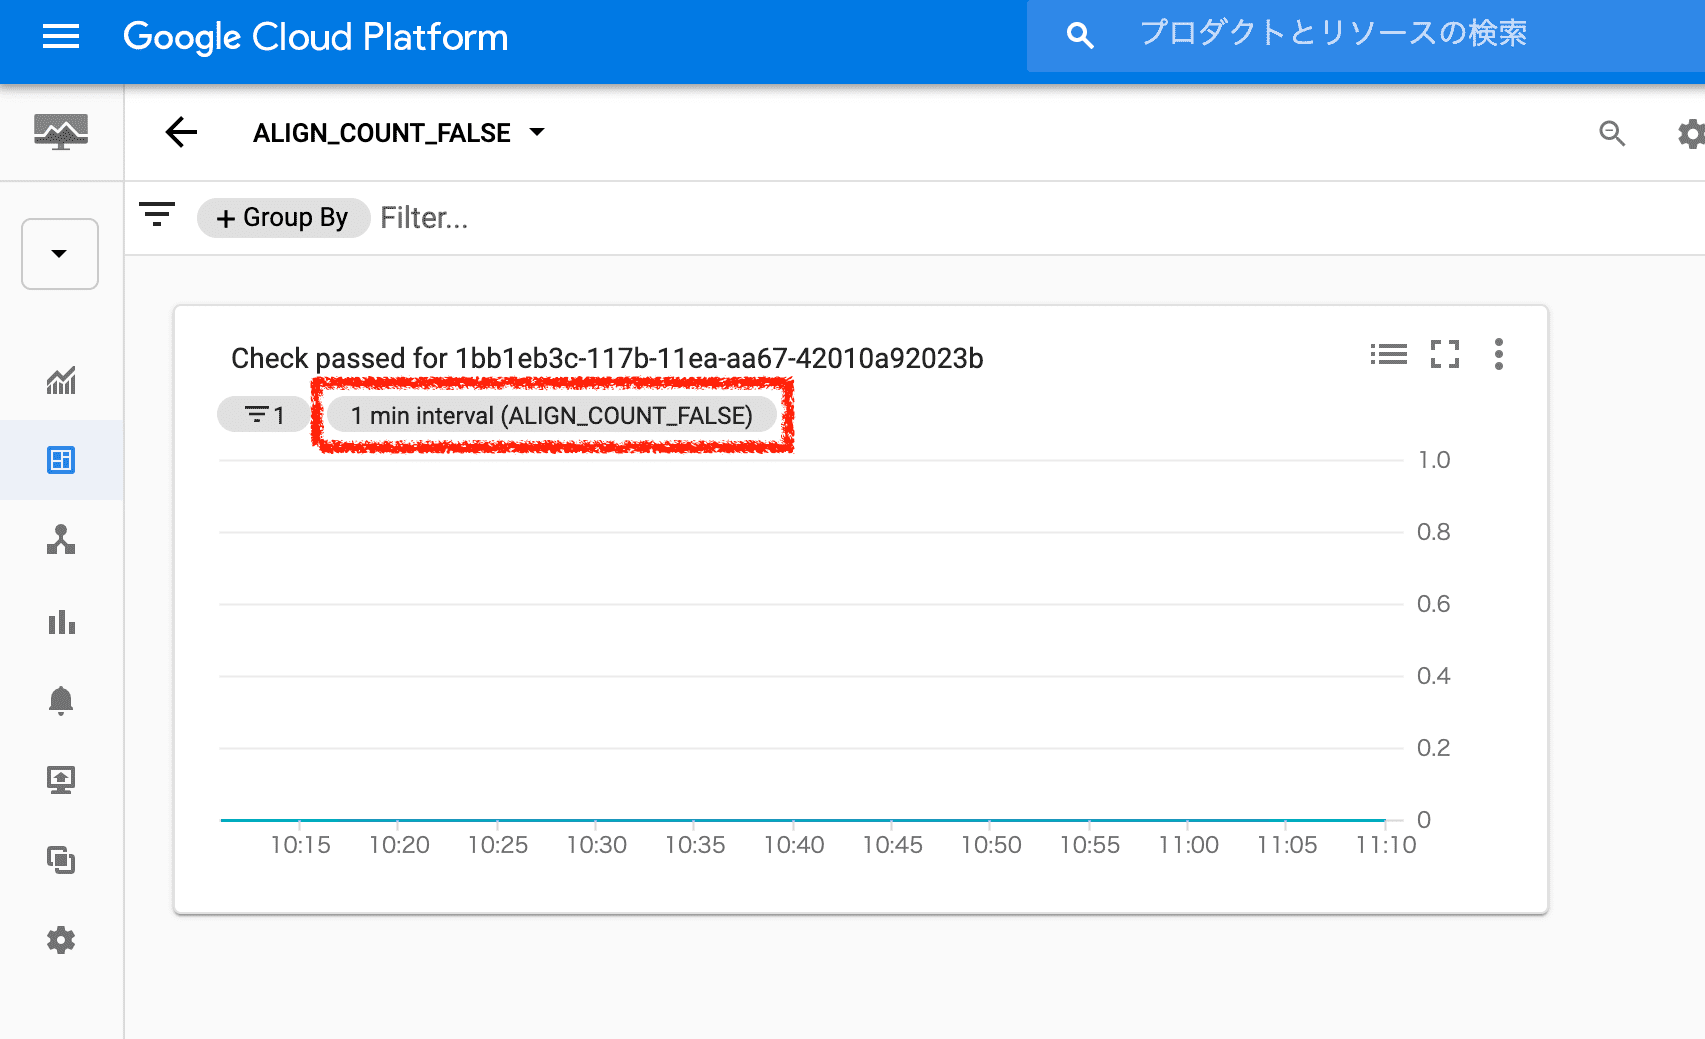Expand the workspace selector dropdown in sidebar
Screen dimensions: 1705x1039
point(60,254)
